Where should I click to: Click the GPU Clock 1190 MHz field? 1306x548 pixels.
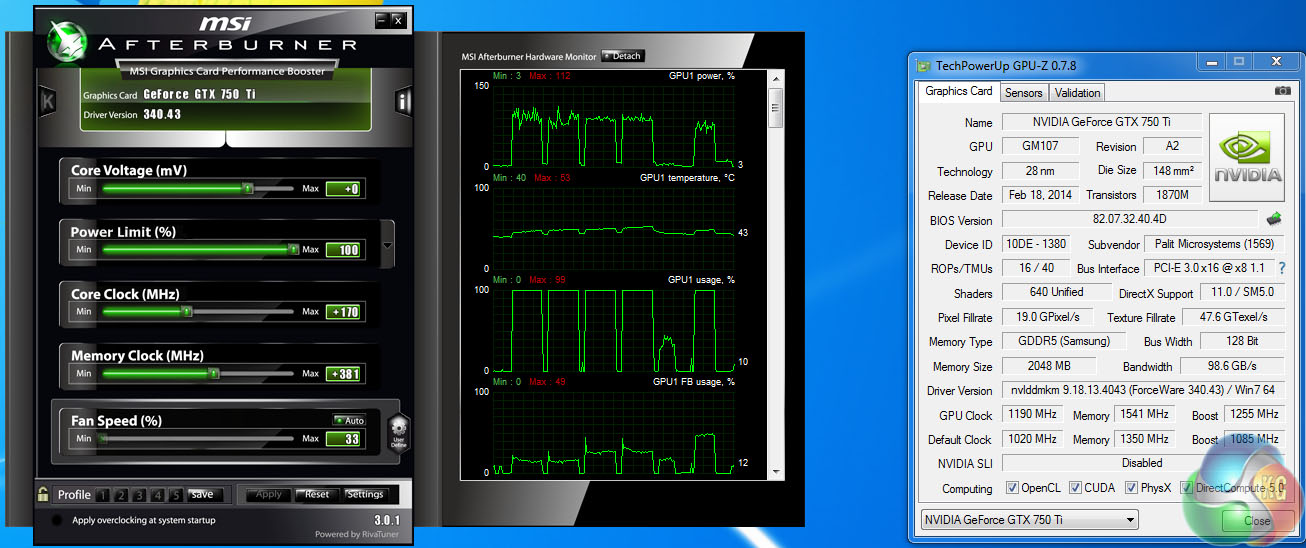[x=1032, y=414]
